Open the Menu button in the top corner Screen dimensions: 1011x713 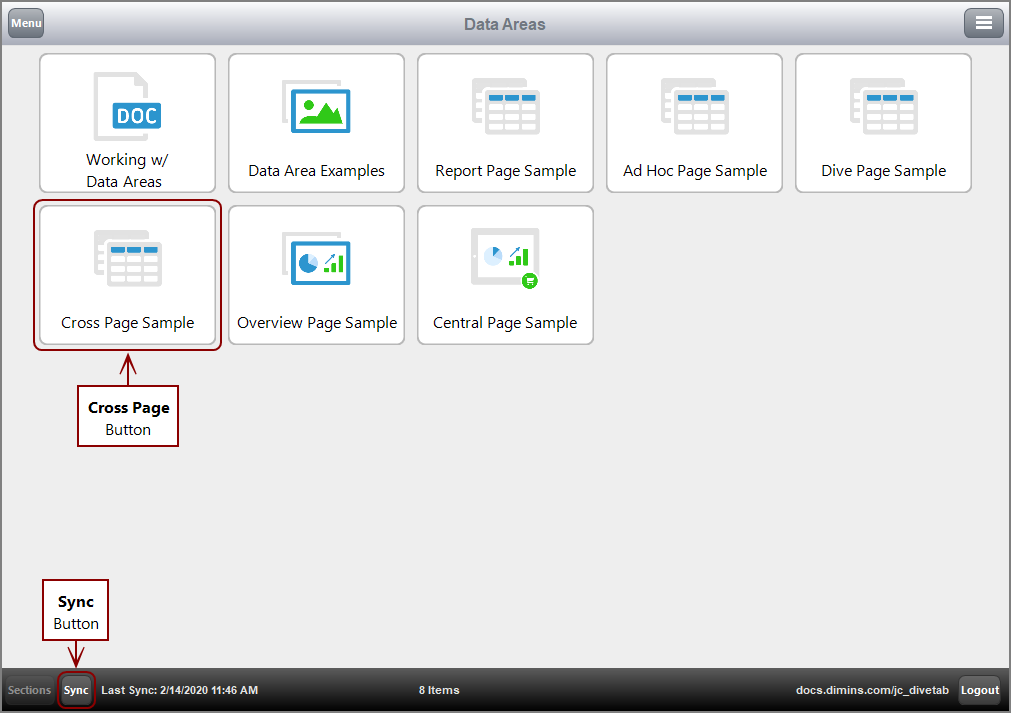pos(25,22)
